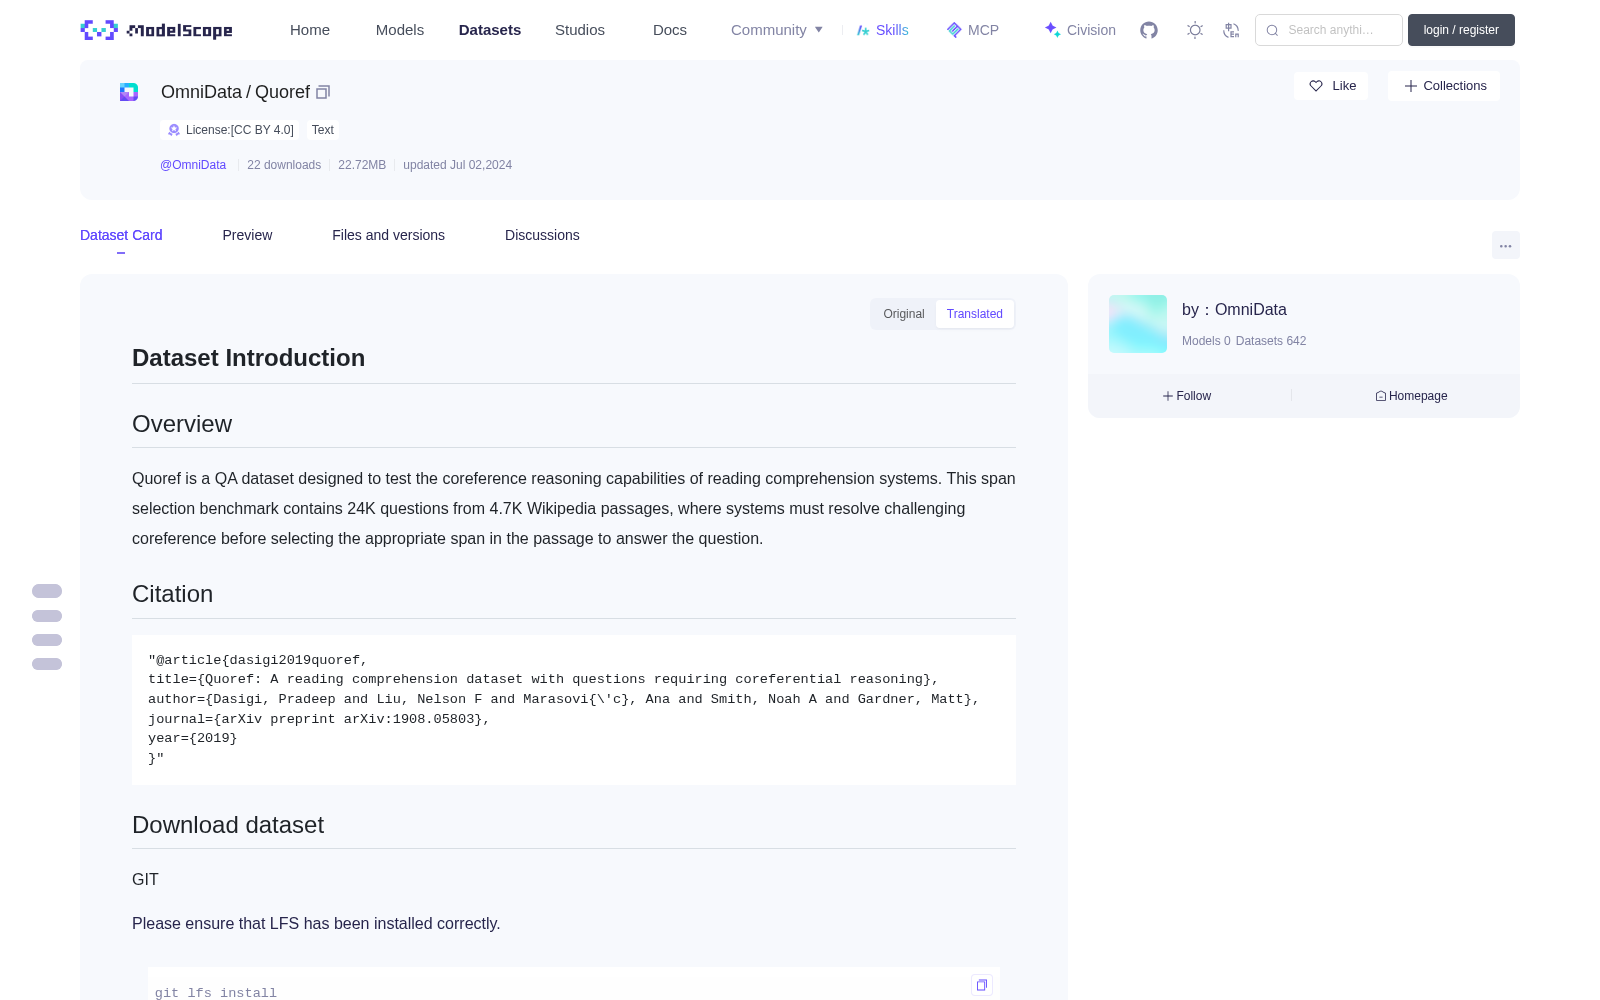Open the Models nav item
This screenshot has height=1000, width=1600.
pyautogui.click(x=400, y=30)
